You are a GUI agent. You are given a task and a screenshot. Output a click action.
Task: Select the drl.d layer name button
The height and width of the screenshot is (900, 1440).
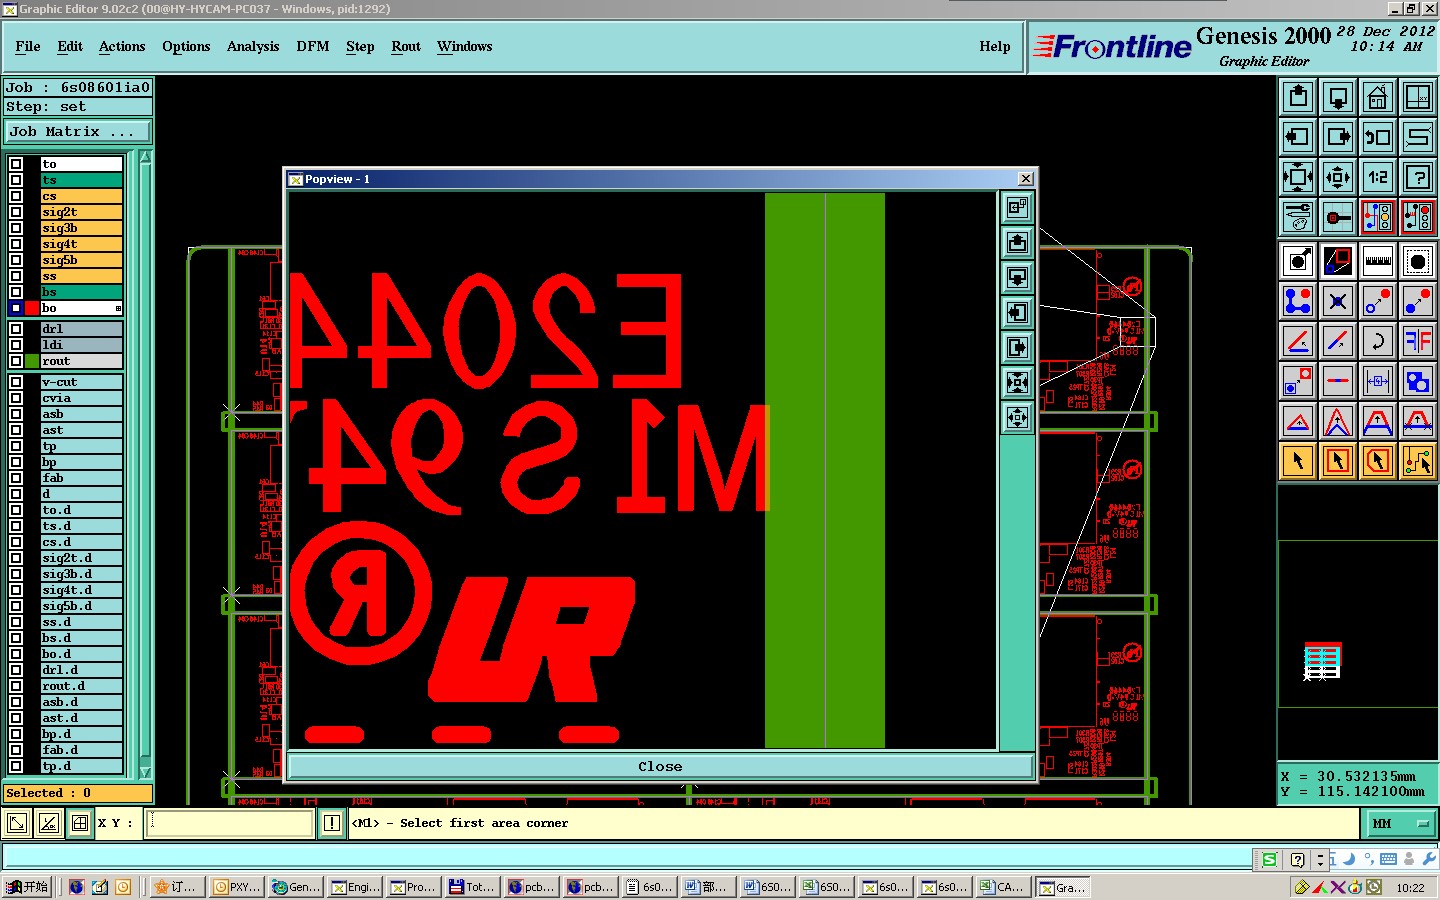(x=81, y=670)
